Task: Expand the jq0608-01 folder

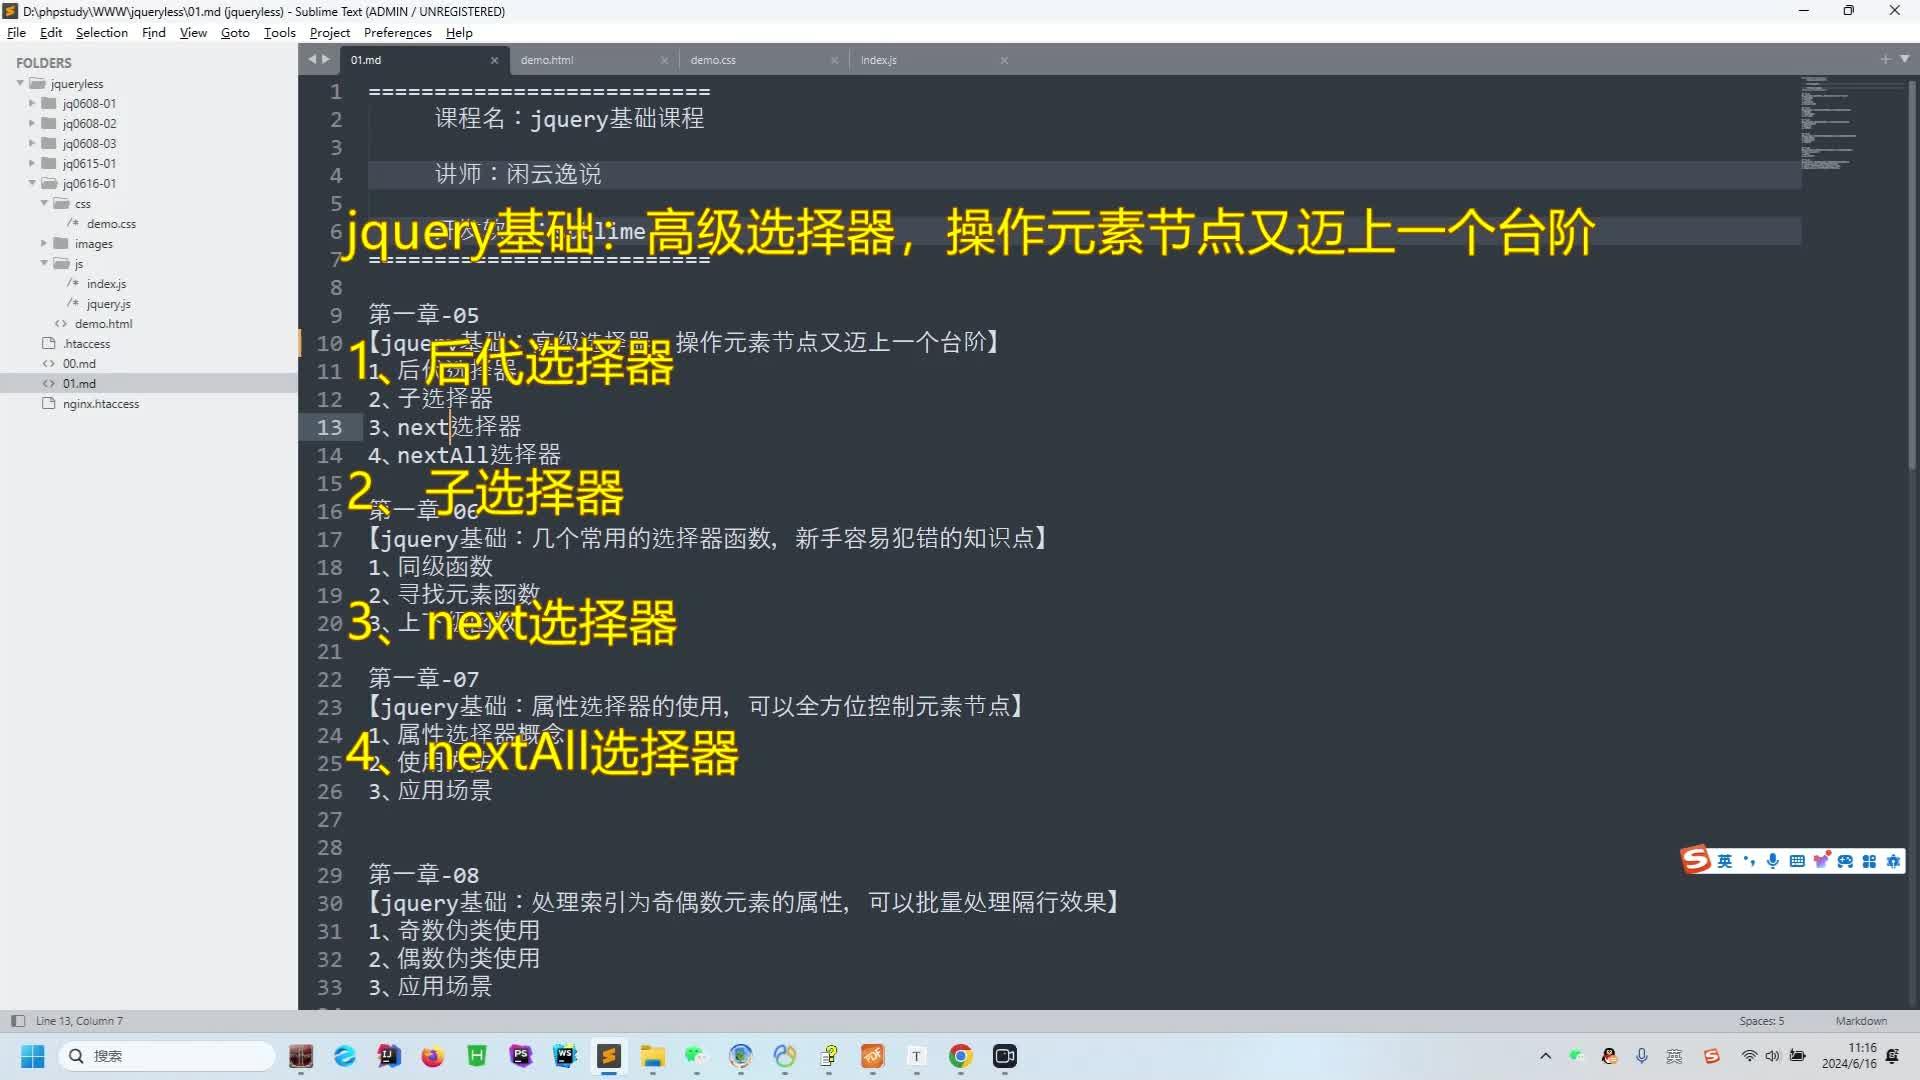Action: pos(32,103)
